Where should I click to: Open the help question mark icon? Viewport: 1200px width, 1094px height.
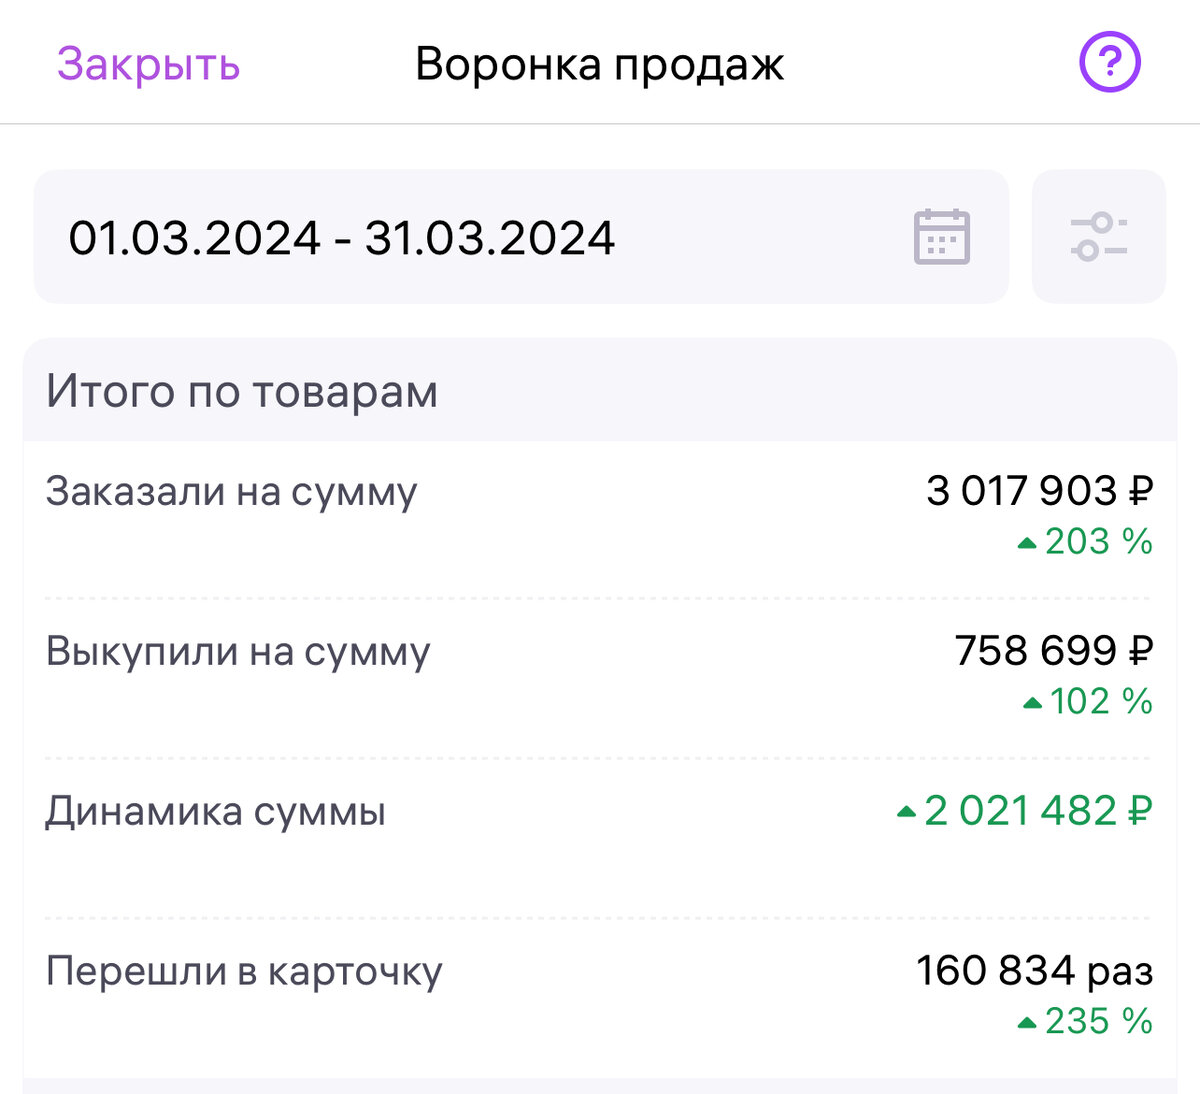pos(1109,63)
